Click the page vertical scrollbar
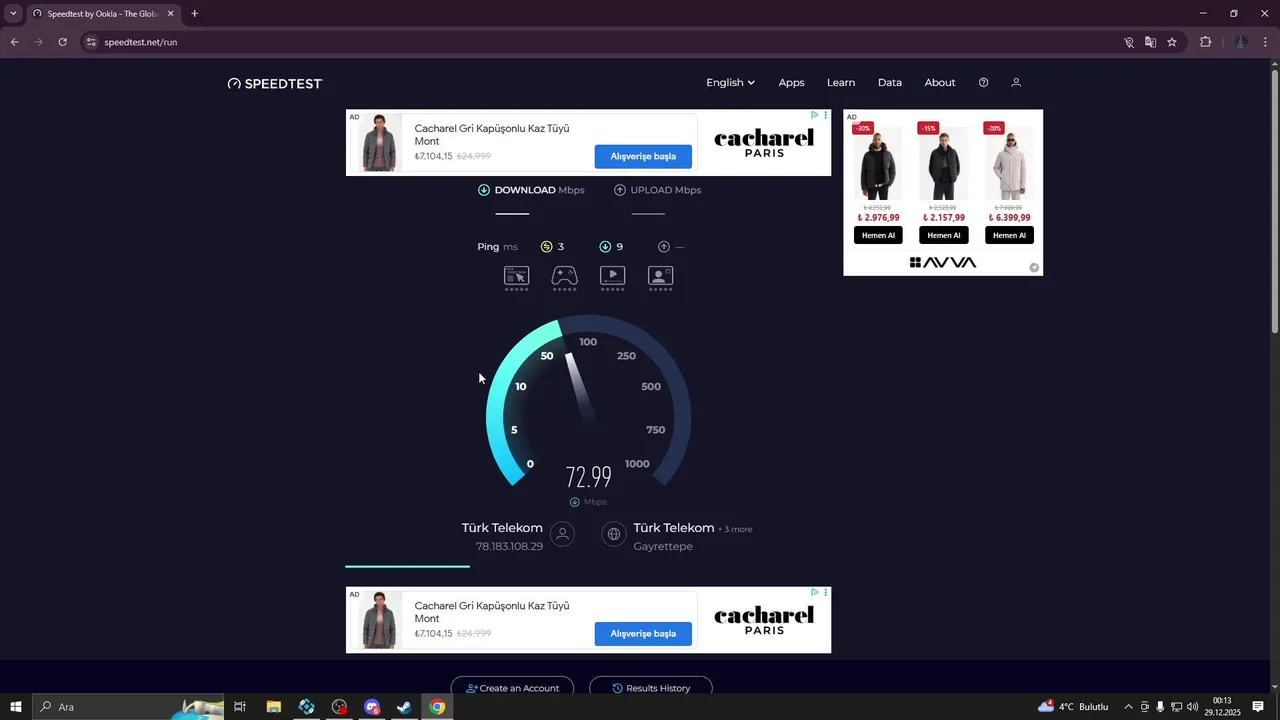Screen dimensions: 1280x720 point(1274,200)
